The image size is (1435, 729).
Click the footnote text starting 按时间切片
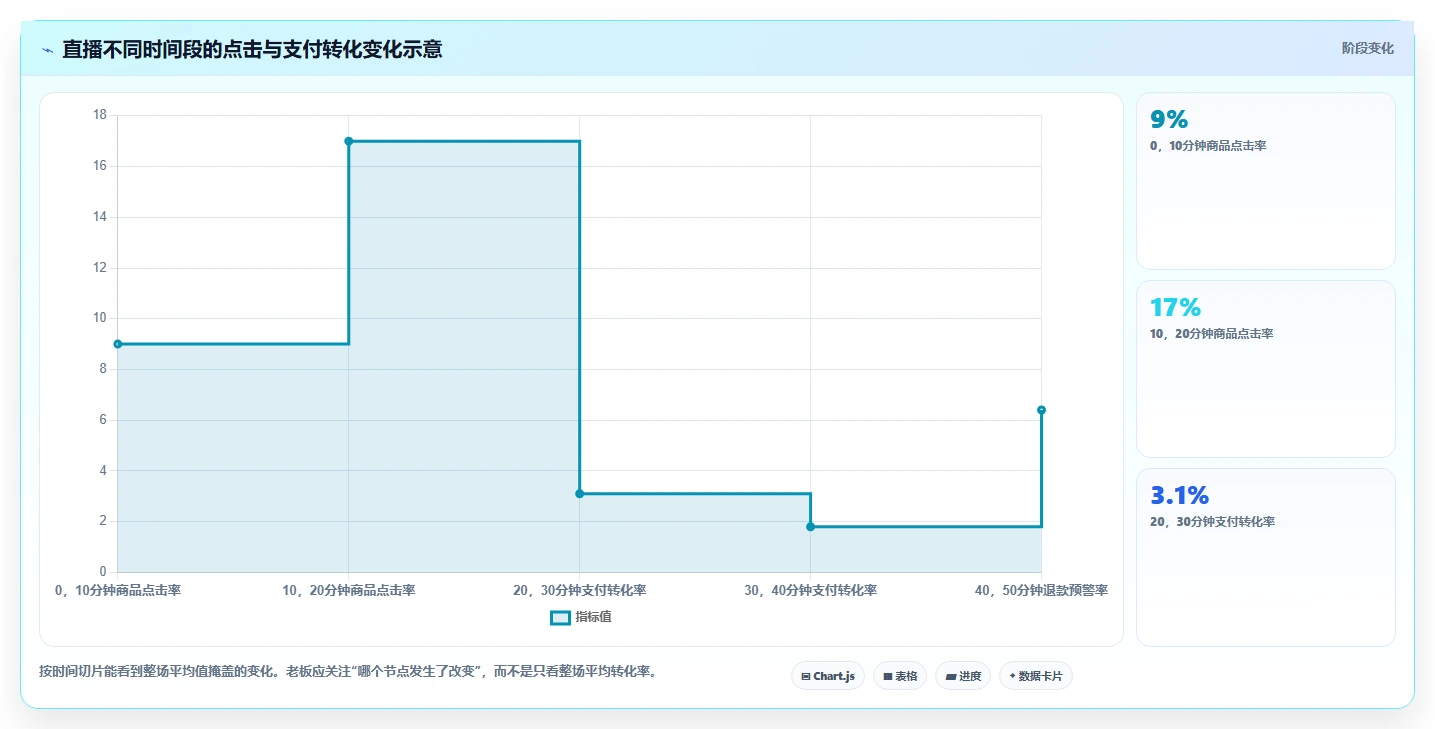click(349, 671)
